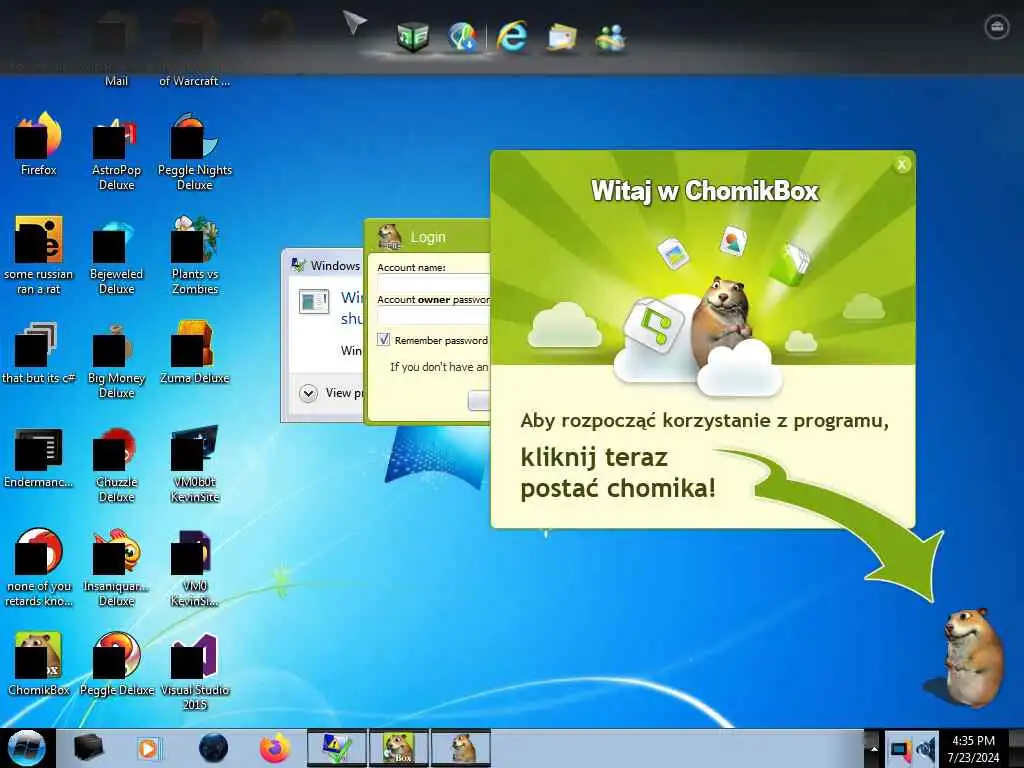This screenshot has height=768, width=1024.
Task: Open VM0 KevinSi... desktop icon
Action: tap(195, 567)
